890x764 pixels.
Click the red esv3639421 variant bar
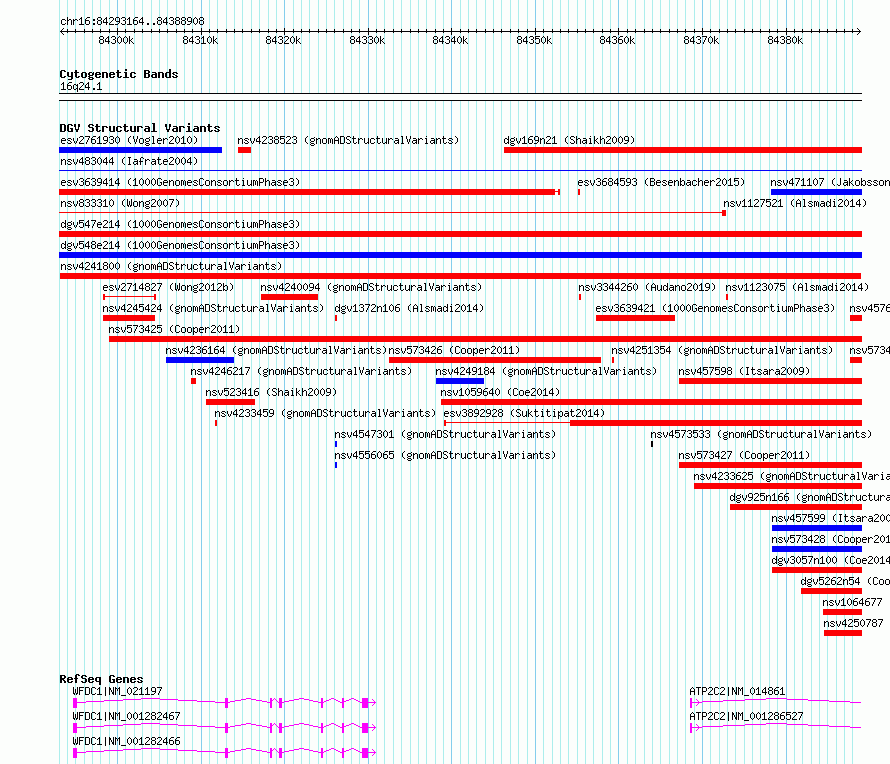pos(635,318)
